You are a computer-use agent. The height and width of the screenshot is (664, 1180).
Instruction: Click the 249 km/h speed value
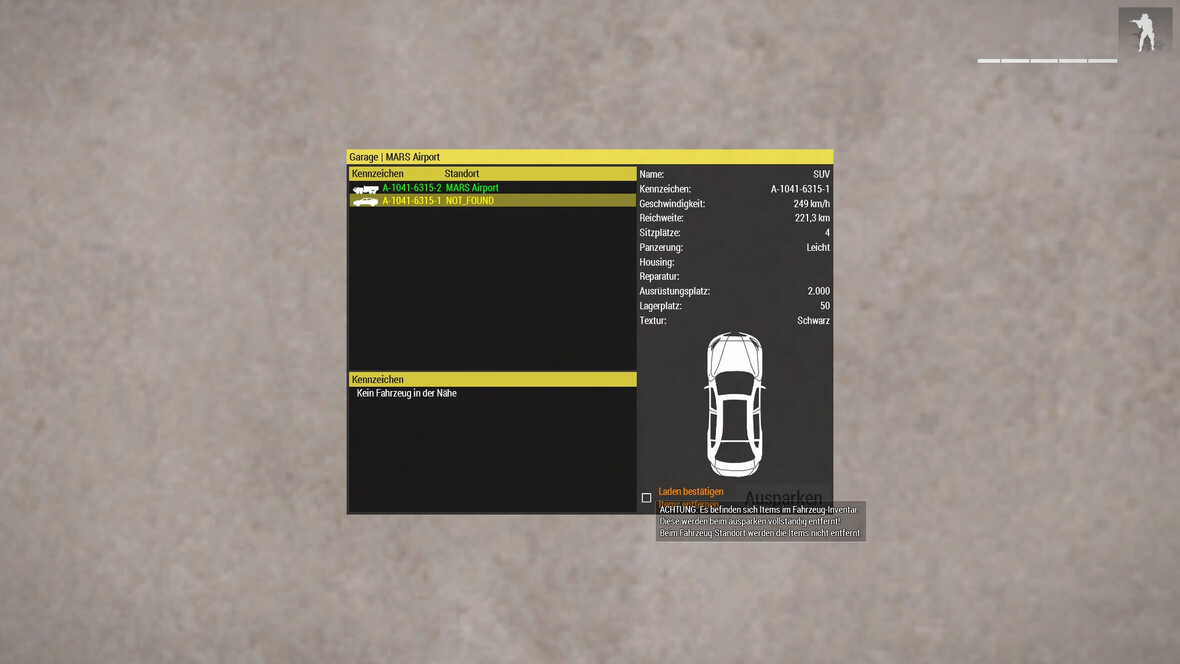point(811,203)
